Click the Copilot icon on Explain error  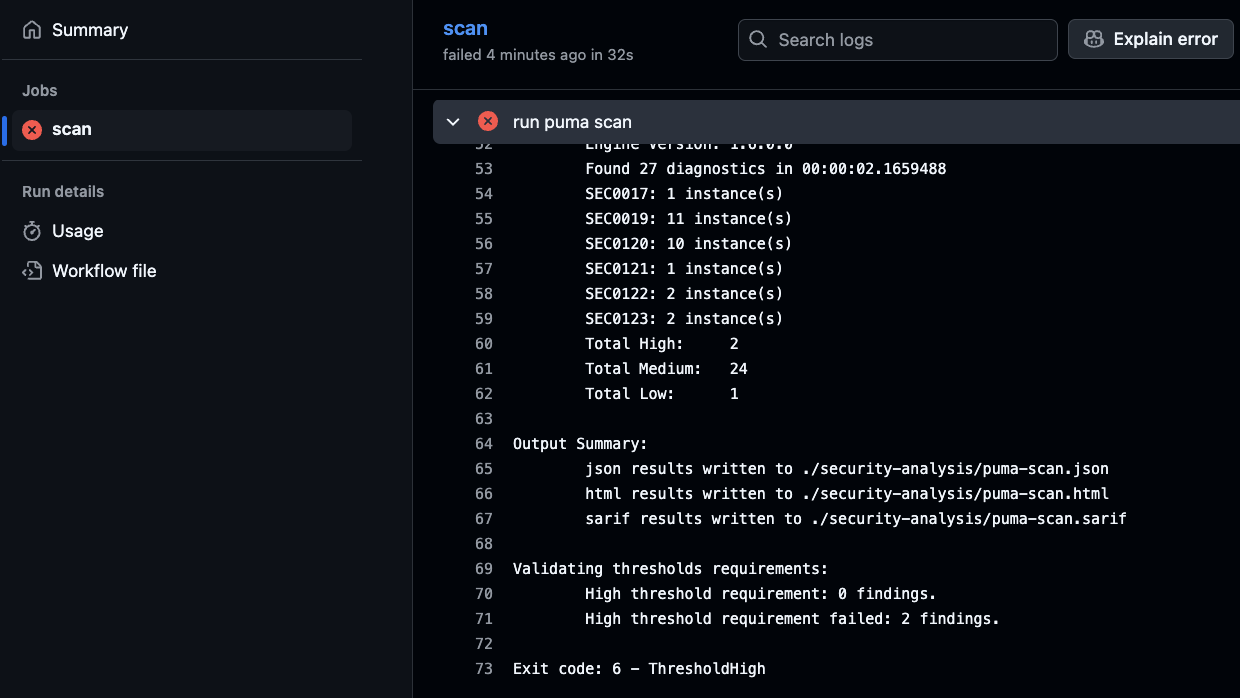(1094, 40)
